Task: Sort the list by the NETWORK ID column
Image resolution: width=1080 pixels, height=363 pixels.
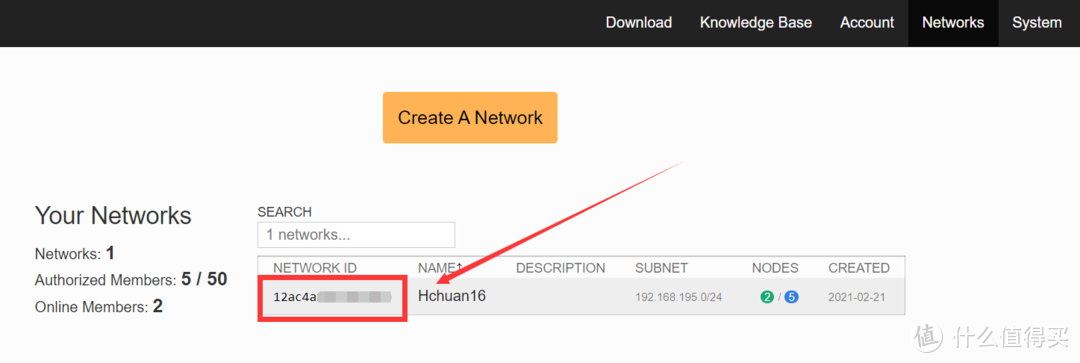Action: click(x=315, y=268)
